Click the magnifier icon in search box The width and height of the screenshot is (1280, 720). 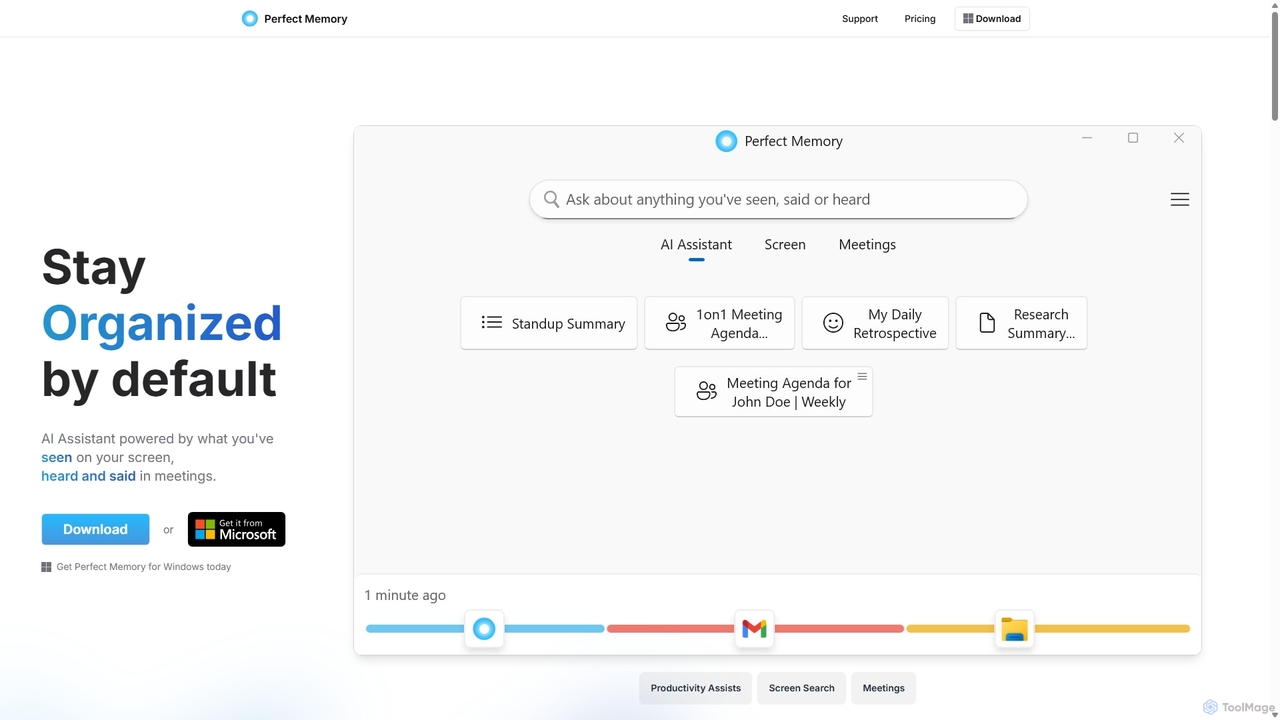click(x=551, y=199)
